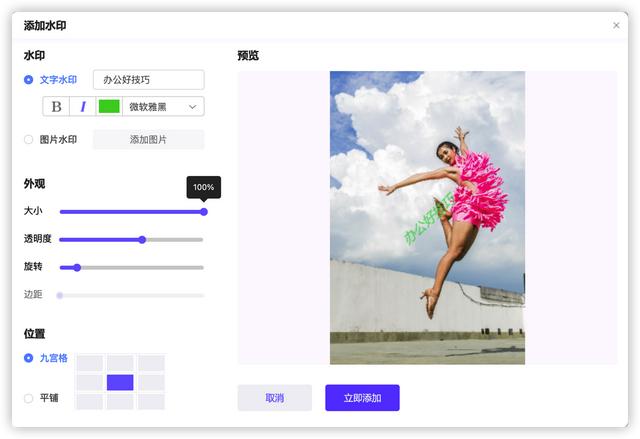Select the top-center grid cell

click(x=120, y=363)
